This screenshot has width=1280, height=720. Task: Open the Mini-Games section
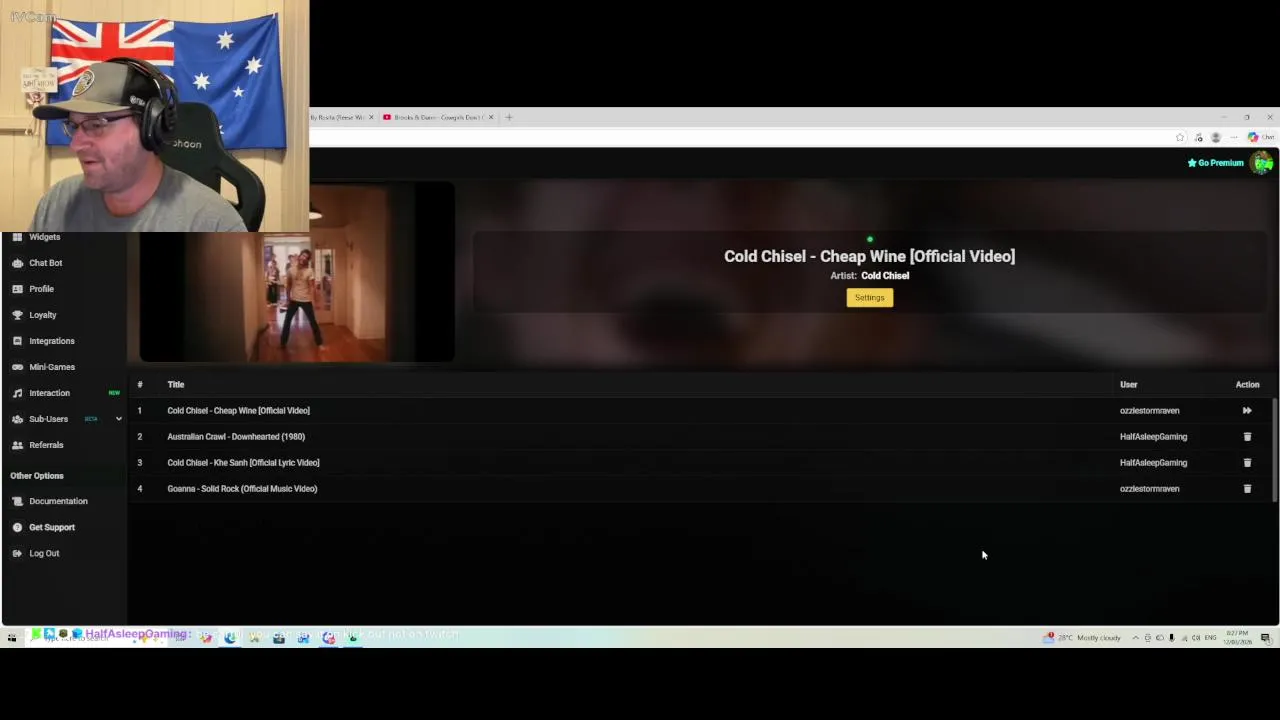[51, 367]
